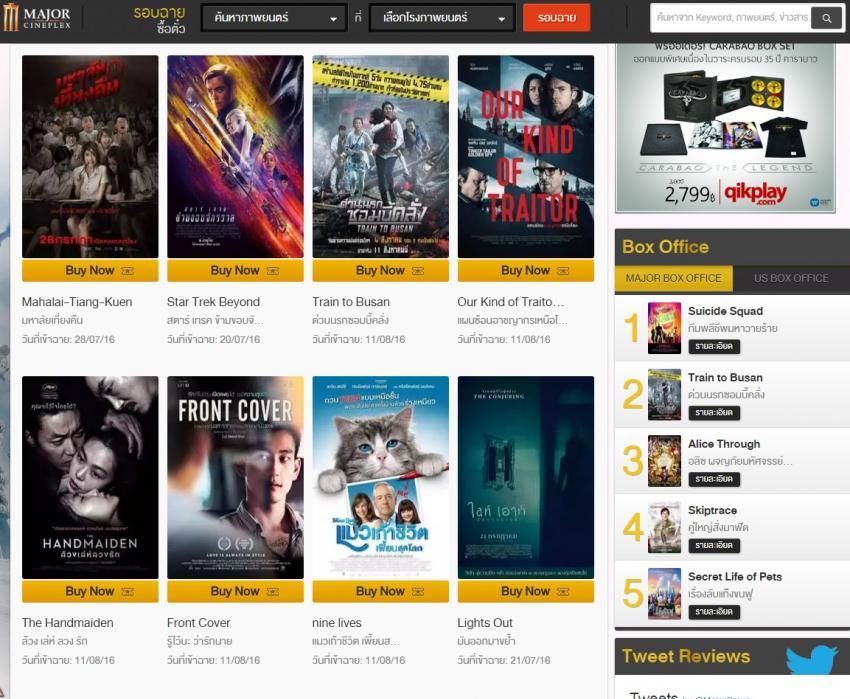
Task: Open details button for box office Train to Busan
Action: point(714,413)
